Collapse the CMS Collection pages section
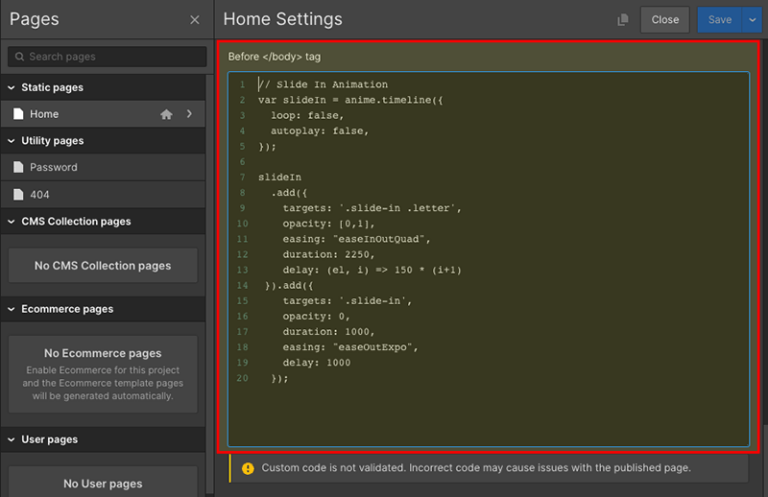 tap(11, 222)
